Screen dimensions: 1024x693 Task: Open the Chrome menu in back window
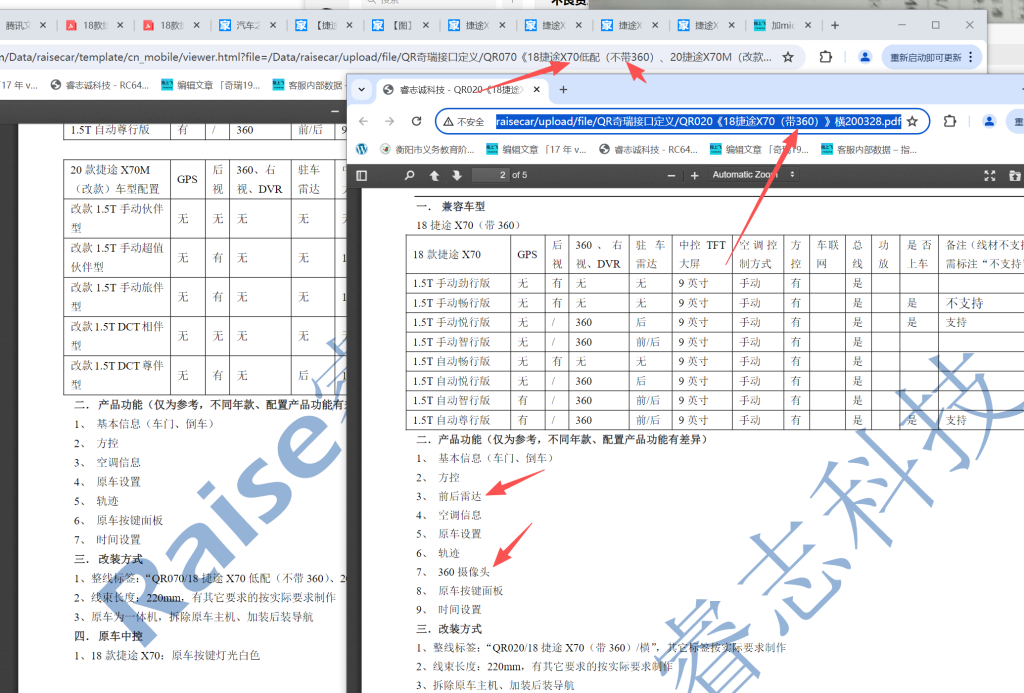point(971,57)
